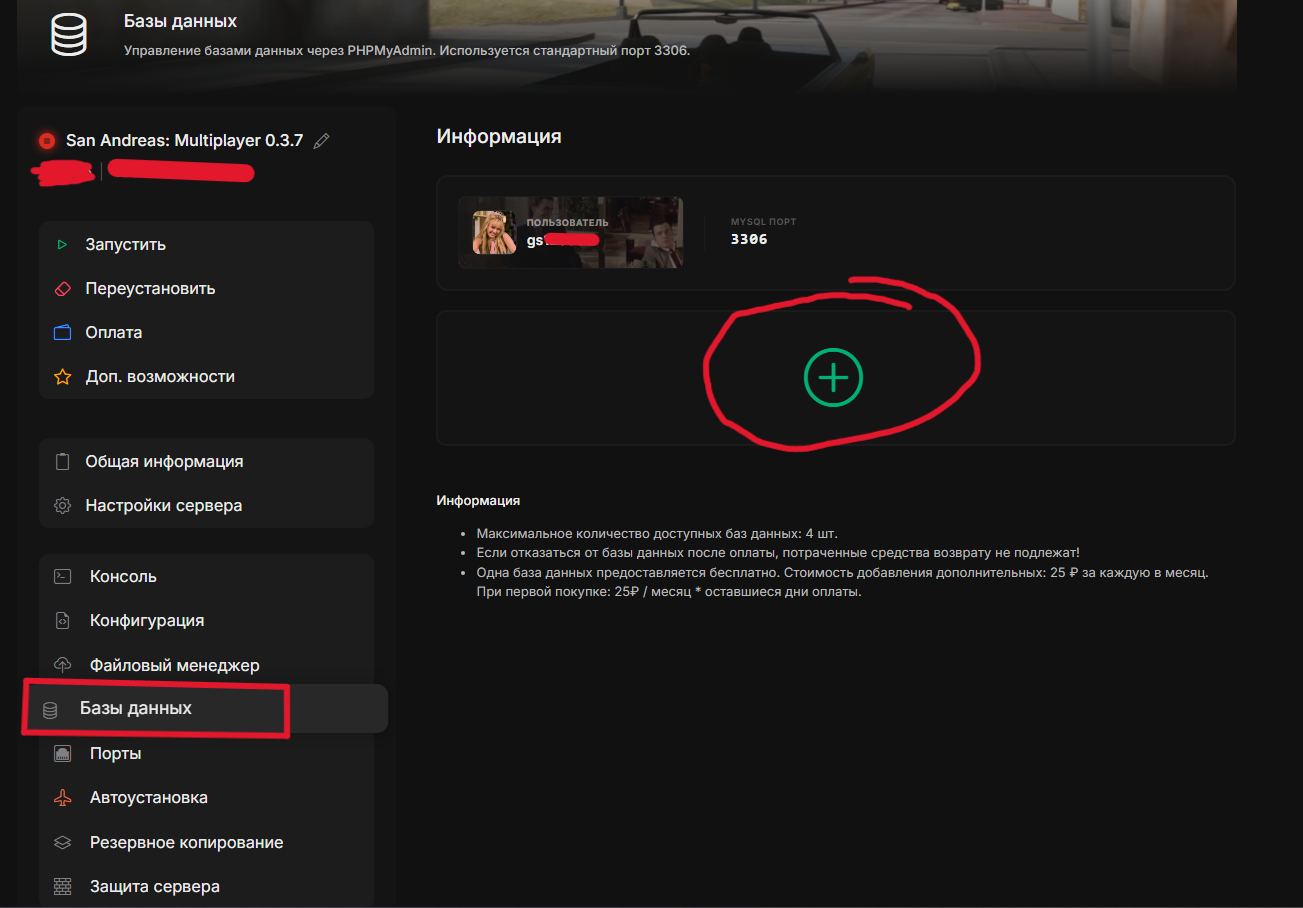This screenshot has width=1303, height=908.
Task: Click the star icon for Доп. возможности
Action: [62, 377]
